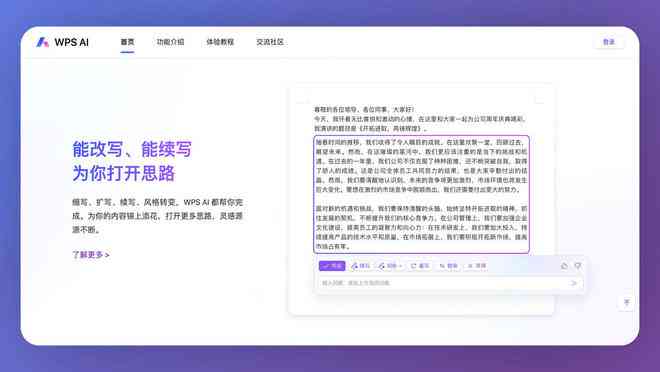Click the back-to-top button
Screen dimensions: 660x372
point(626,302)
